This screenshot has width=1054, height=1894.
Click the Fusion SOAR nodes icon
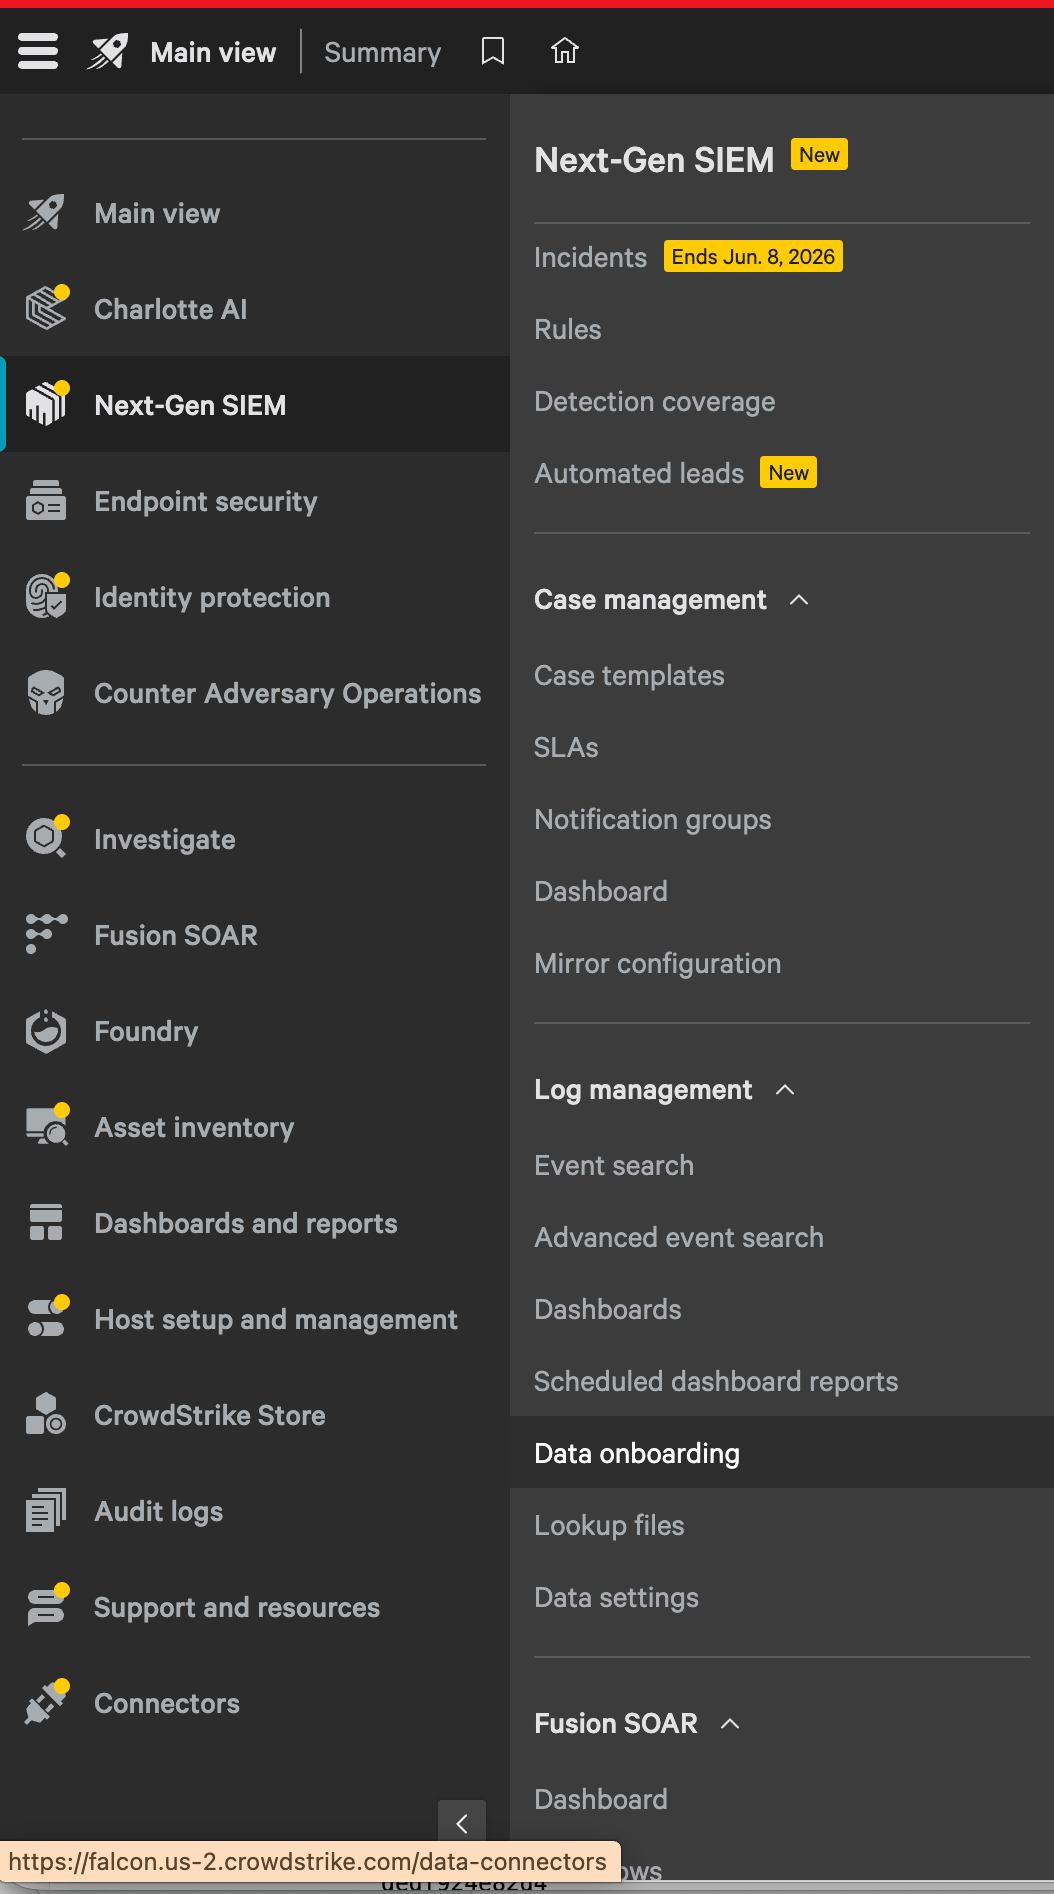(x=46, y=934)
